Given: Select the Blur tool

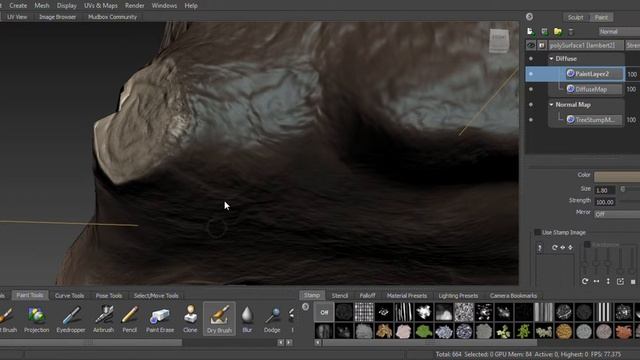Looking at the screenshot, I should tap(247, 319).
